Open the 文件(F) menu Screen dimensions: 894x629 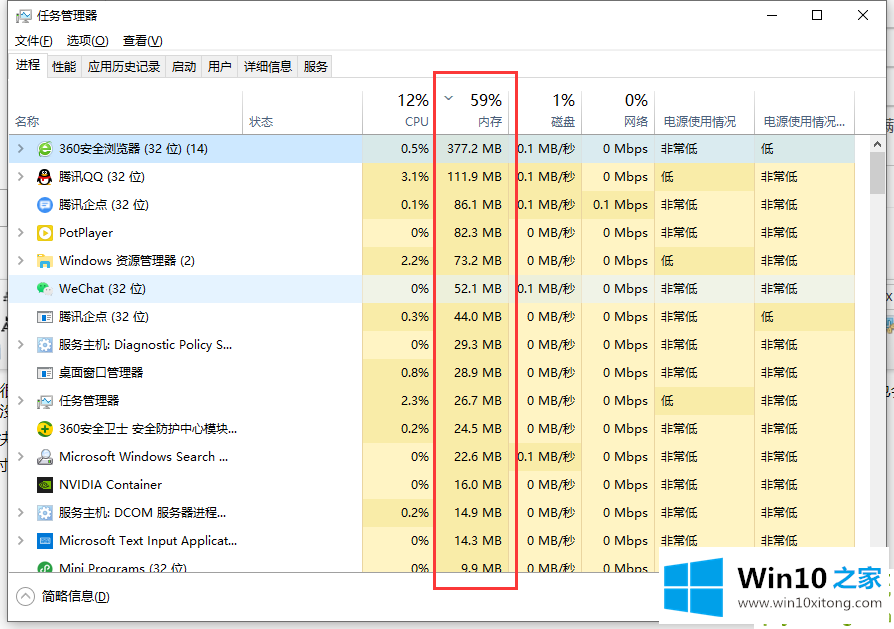pyautogui.click(x=34, y=41)
